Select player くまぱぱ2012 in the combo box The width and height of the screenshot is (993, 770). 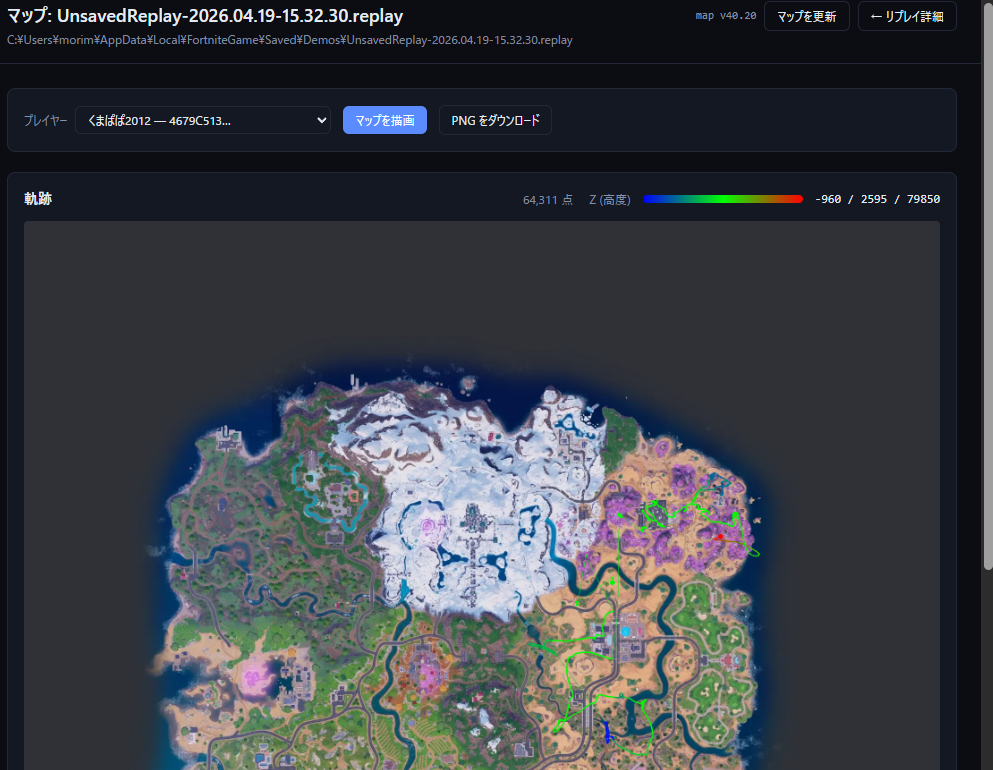202,119
